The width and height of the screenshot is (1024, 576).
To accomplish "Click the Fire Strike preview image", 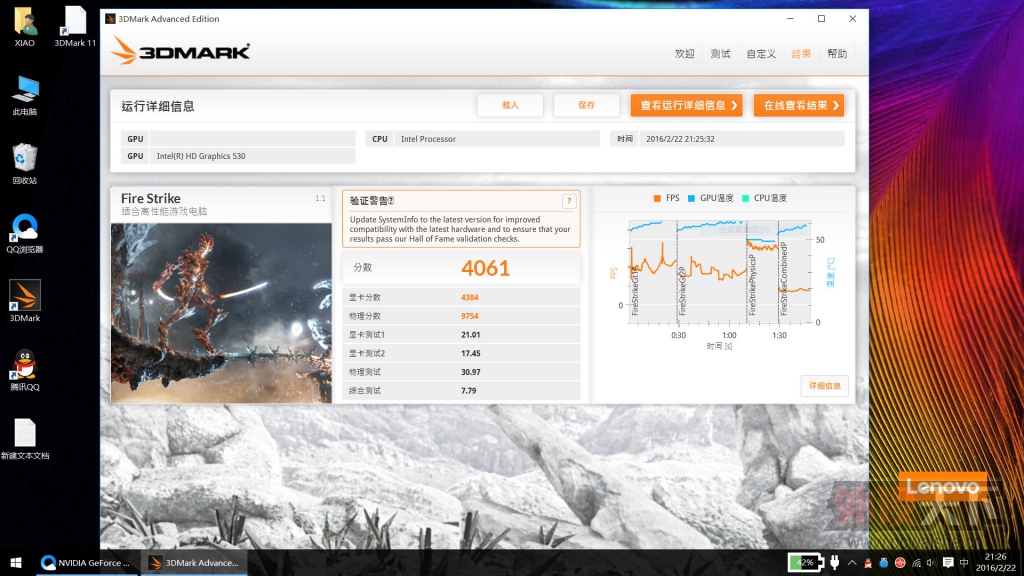I will pos(221,313).
